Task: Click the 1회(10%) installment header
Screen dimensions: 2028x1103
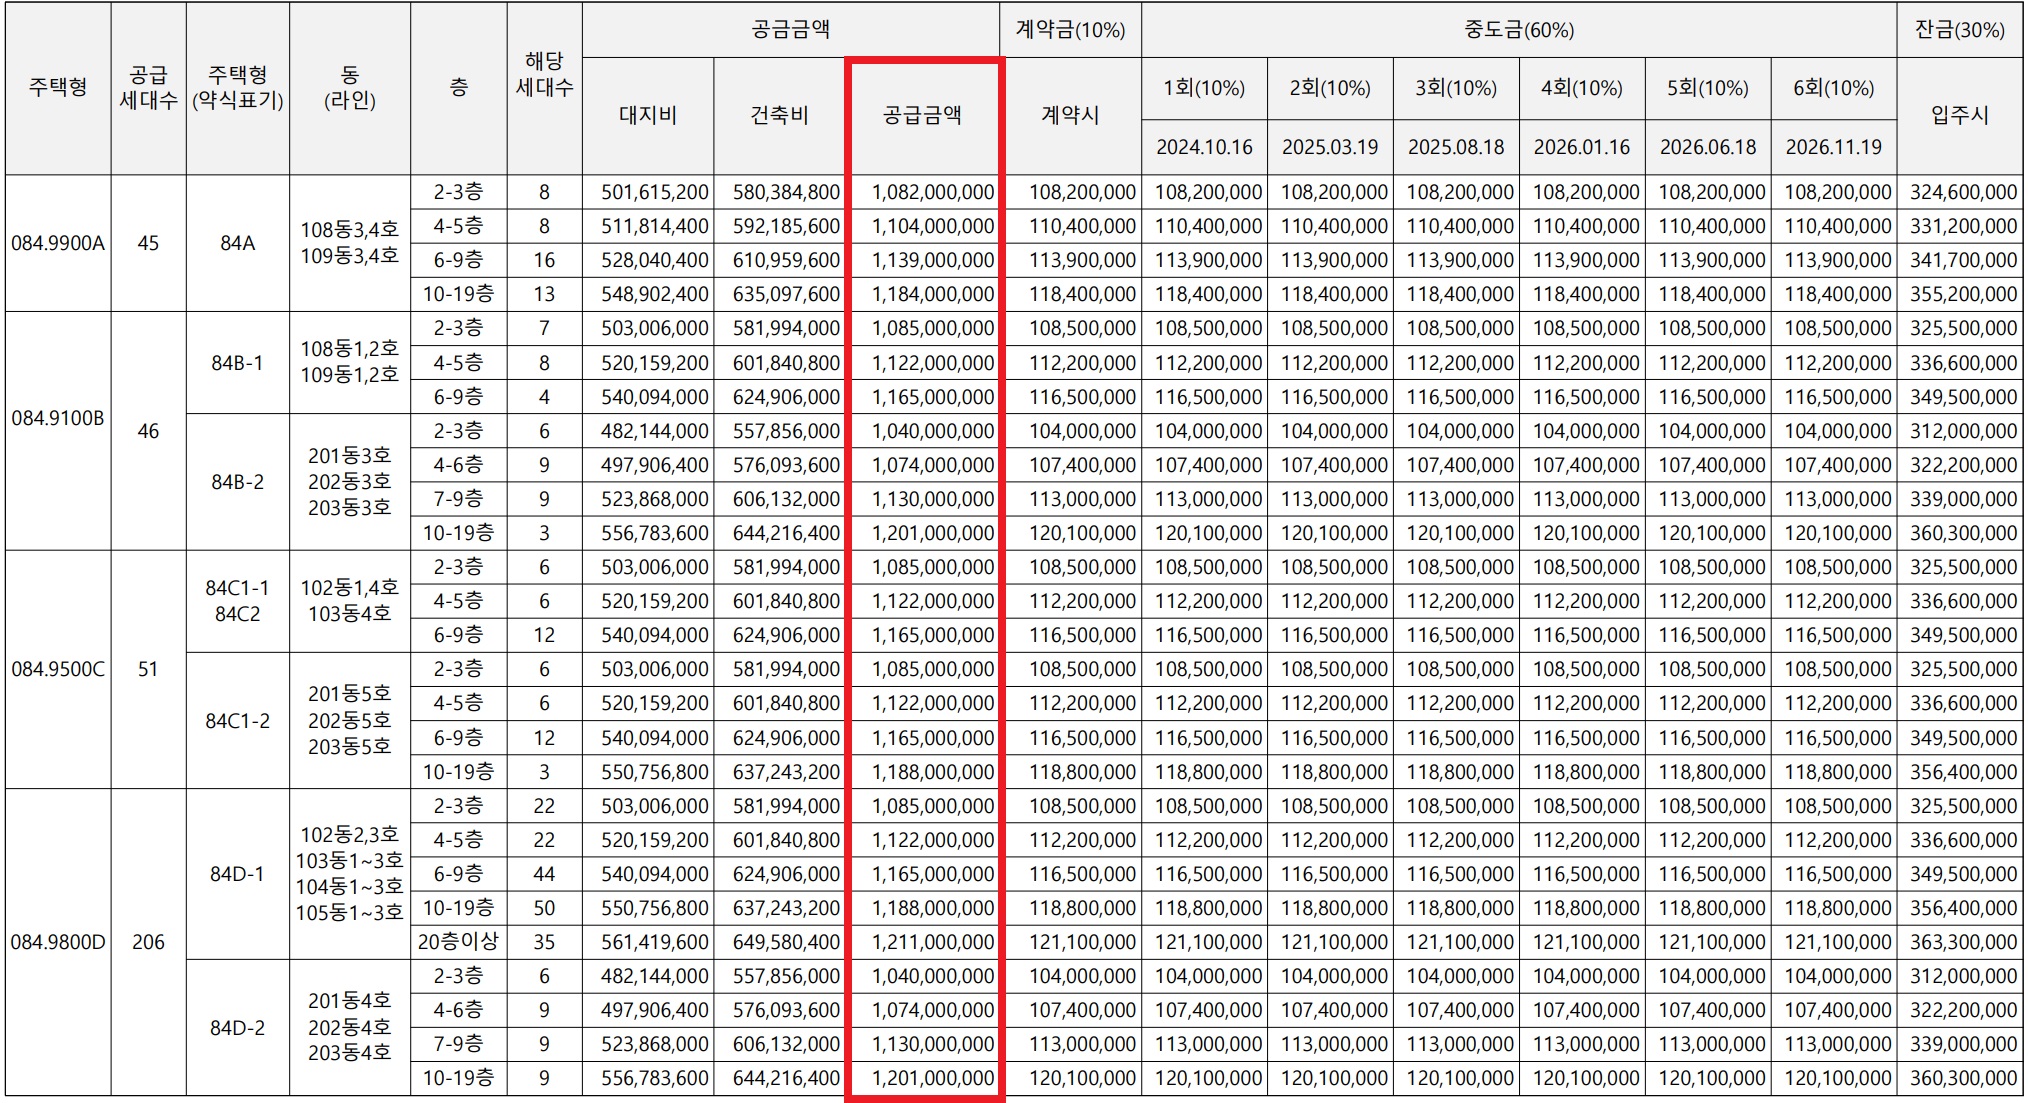Action: (1204, 88)
